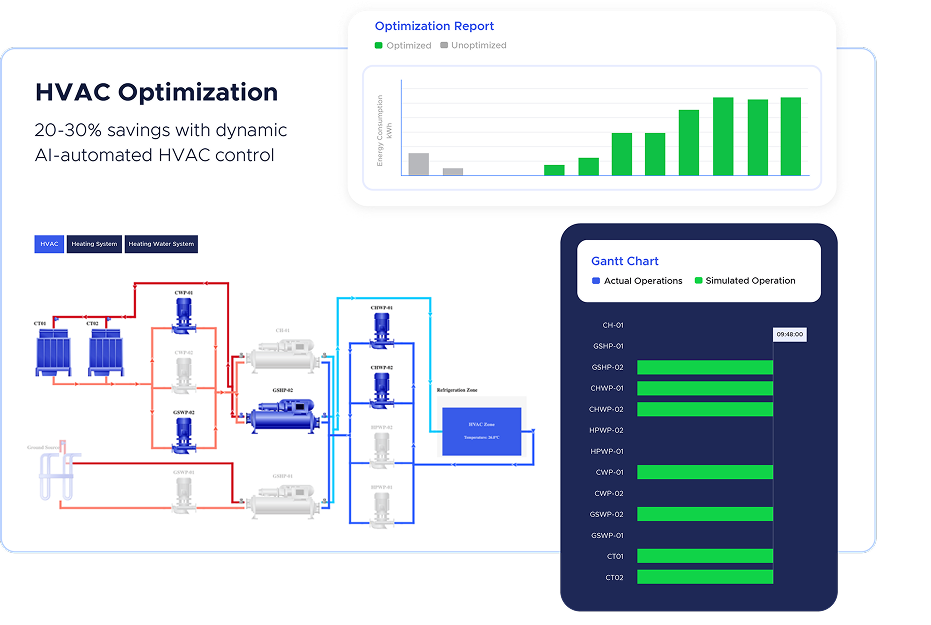Open the Heating Water System tab
Viewport: 931px width, 625px height.
tap(161, 244)
